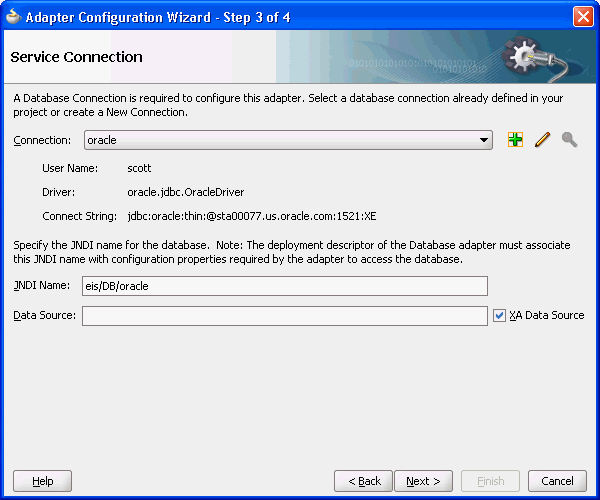Proceed by clicking Next
This screenshot has height=500, width=600.
click(424, 481)
